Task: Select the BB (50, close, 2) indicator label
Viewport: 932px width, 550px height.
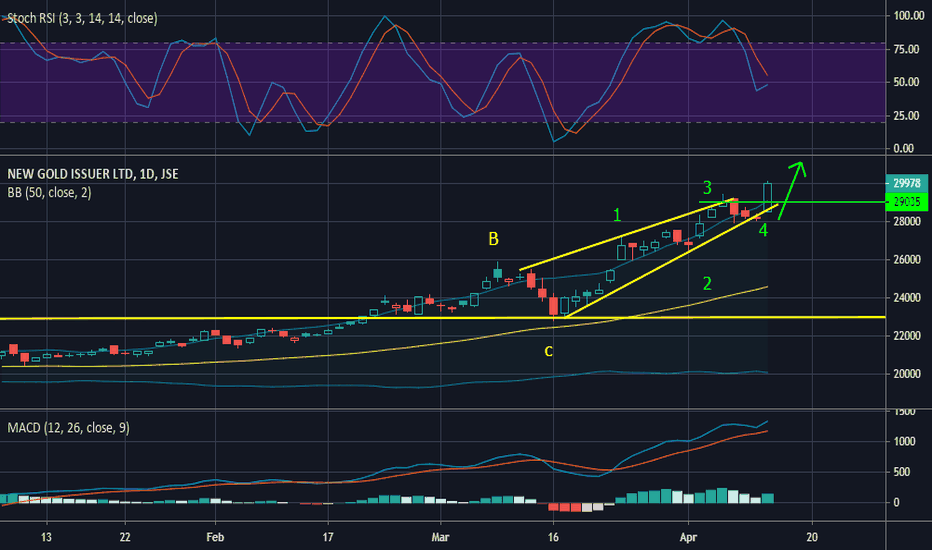Action: click(49, 193)
